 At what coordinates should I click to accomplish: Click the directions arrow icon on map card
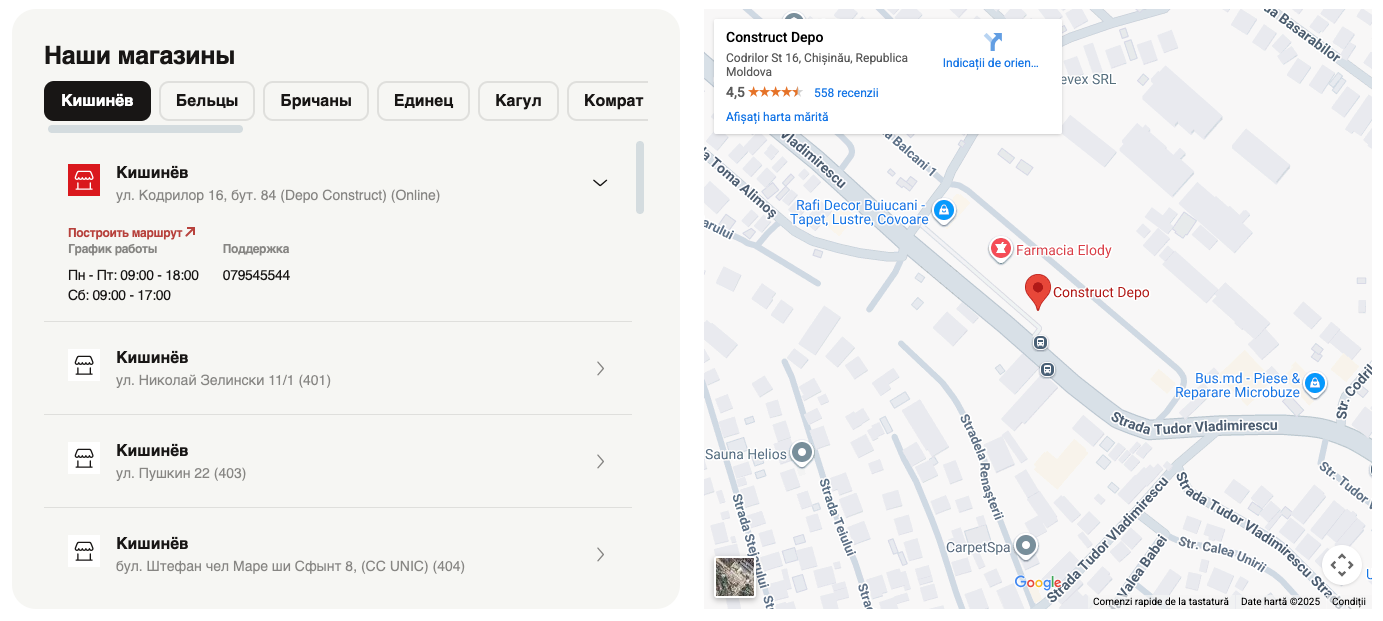992,42
